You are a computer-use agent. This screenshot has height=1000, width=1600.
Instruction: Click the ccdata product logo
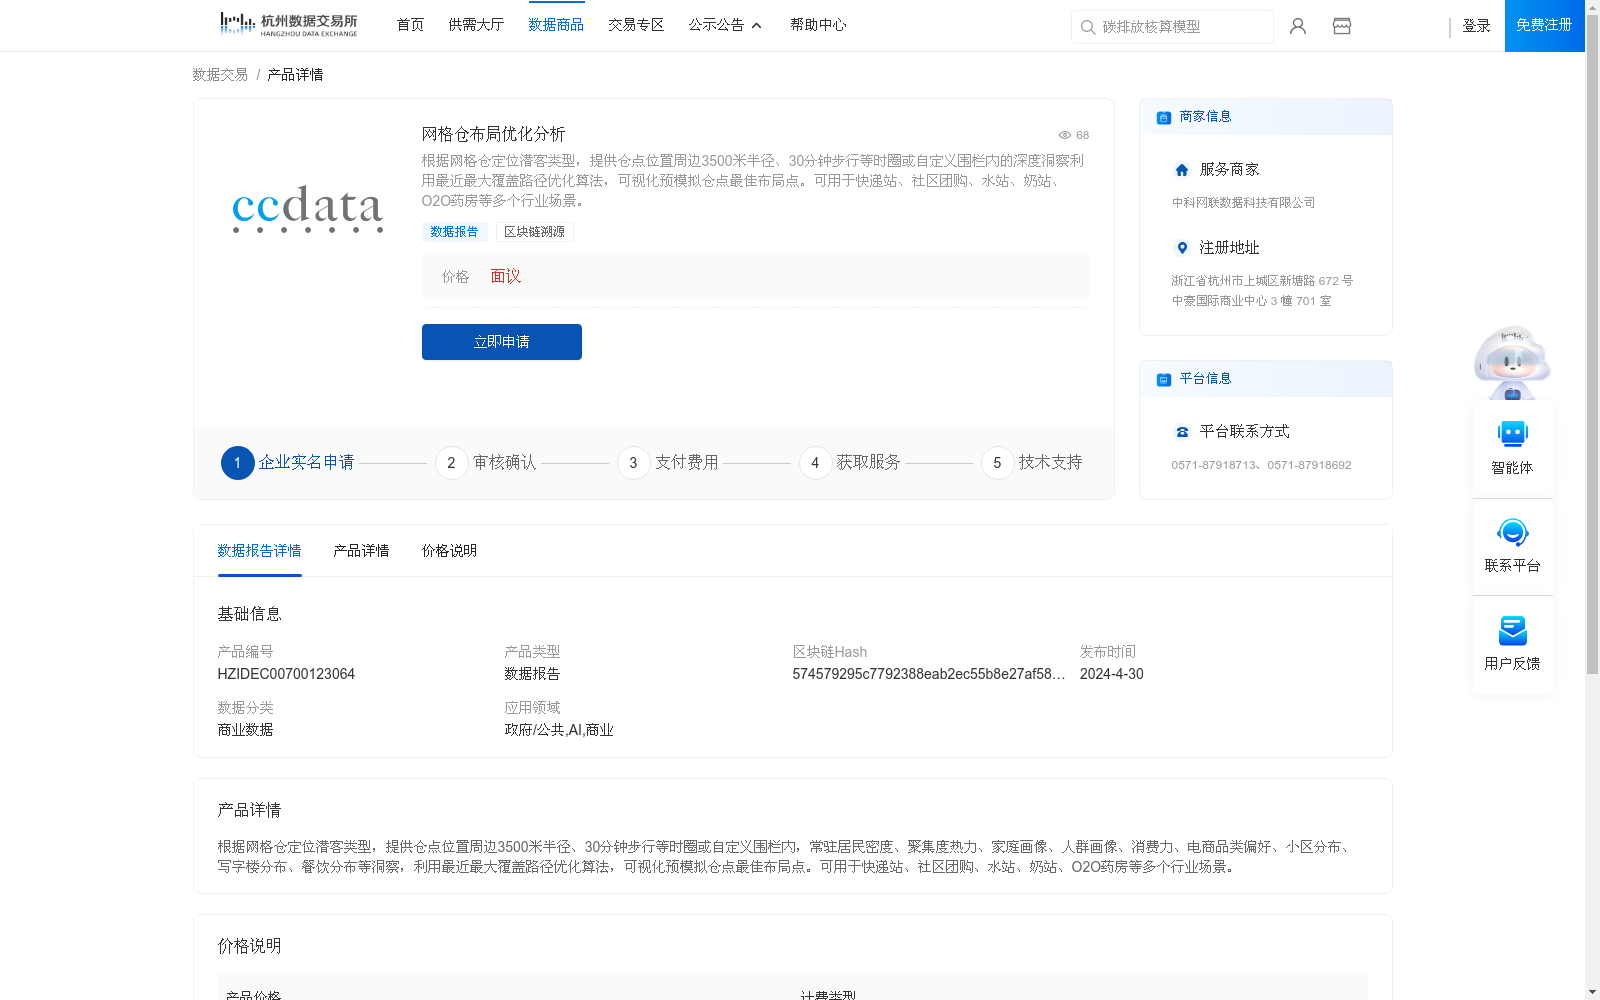coord(308,208)
